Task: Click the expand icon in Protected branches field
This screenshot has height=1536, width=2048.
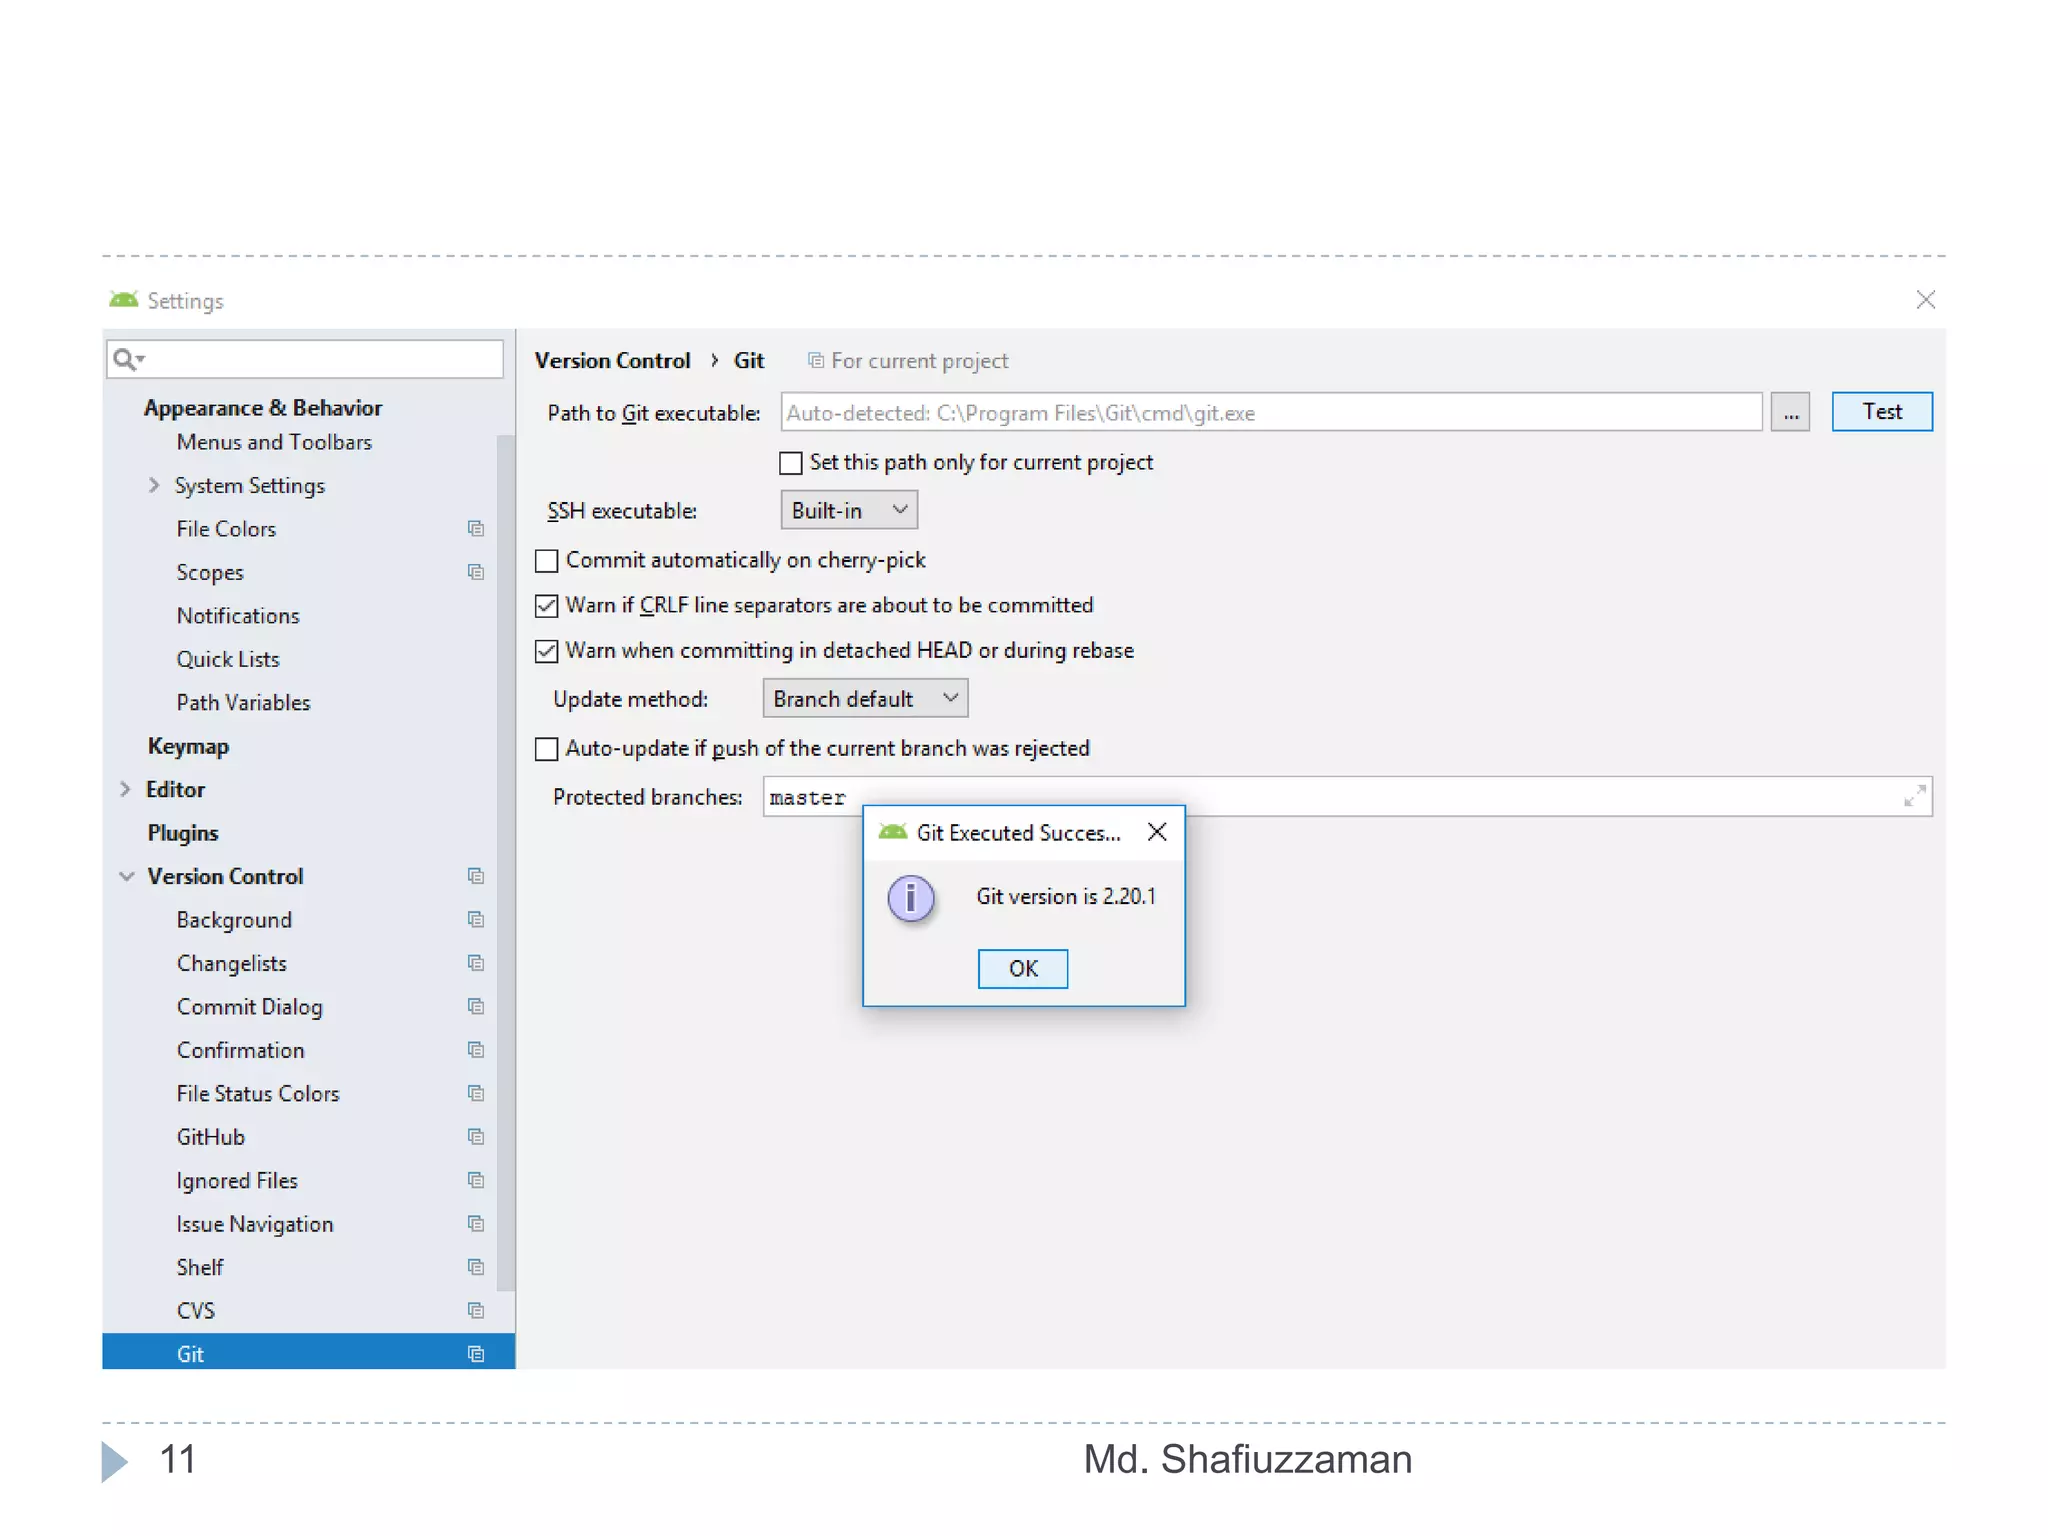Action: pyautogui.click(x=1914, y=797)
